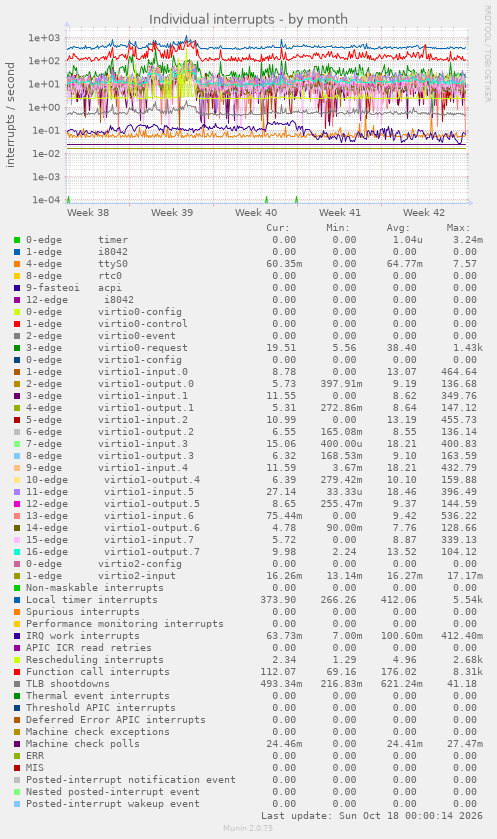497x839 pixels.
Task: Click the swatch next to Spurious interrupts
Action: [17, 612]
